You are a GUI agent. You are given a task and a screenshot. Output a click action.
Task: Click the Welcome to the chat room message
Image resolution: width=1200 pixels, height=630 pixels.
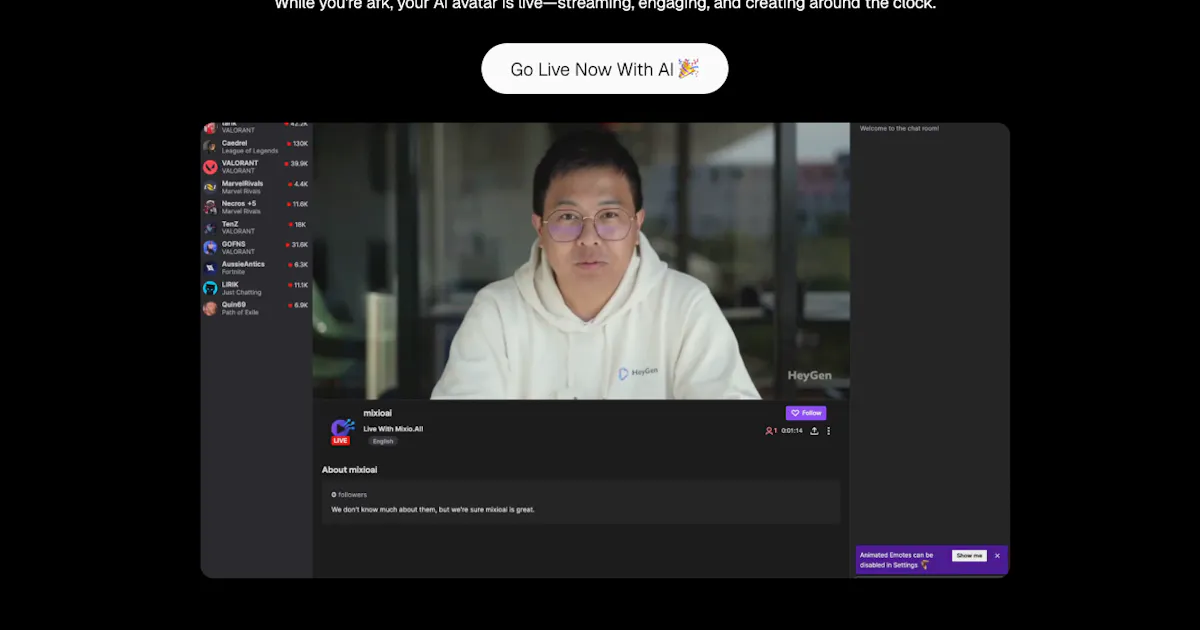899,128
